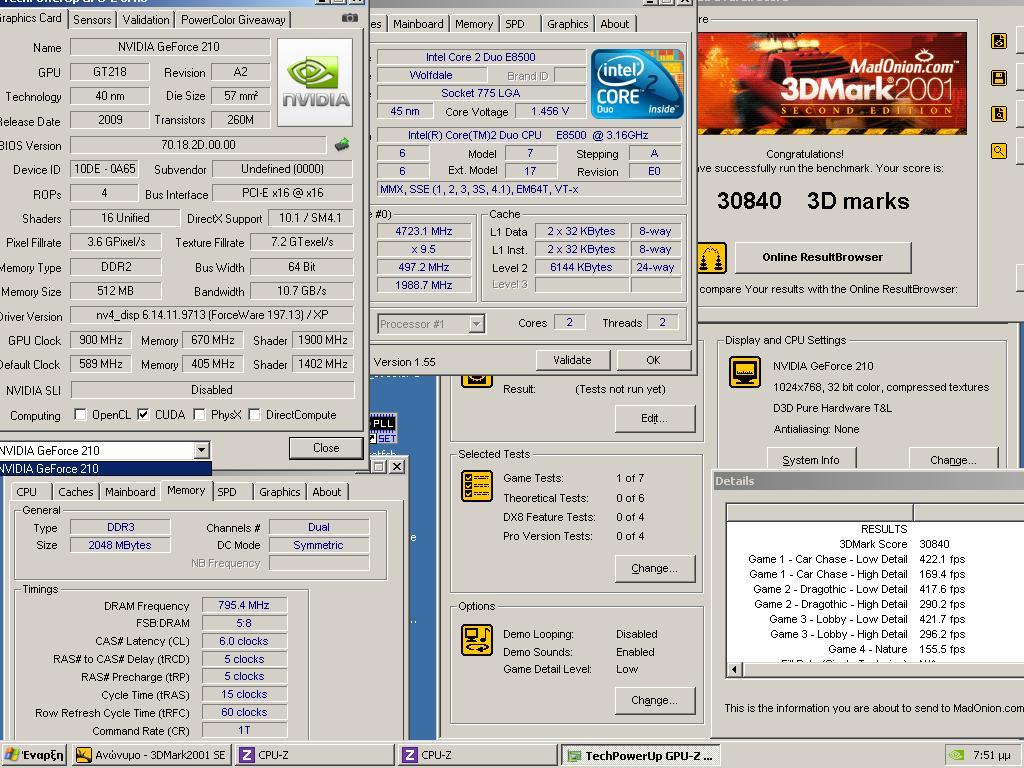Viewport: 1024px width, 768px height.
Task: Enable the PhysX checkbox
Action: coord(199,415)
